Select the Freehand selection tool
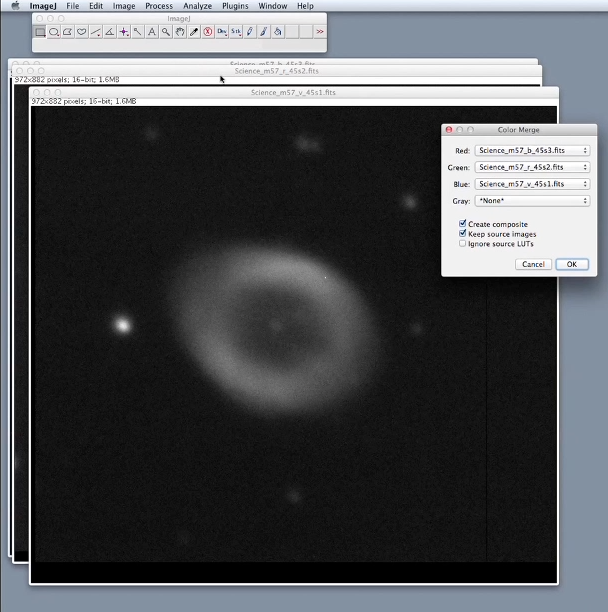This screenshot has width=608, height=612. [82, 32]
